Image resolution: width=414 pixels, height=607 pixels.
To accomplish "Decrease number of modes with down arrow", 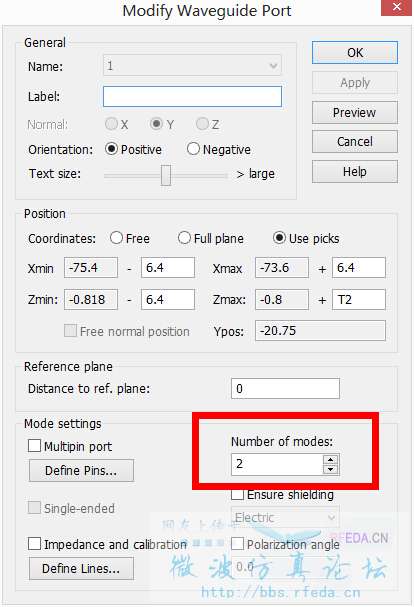I will click(330, 469).
